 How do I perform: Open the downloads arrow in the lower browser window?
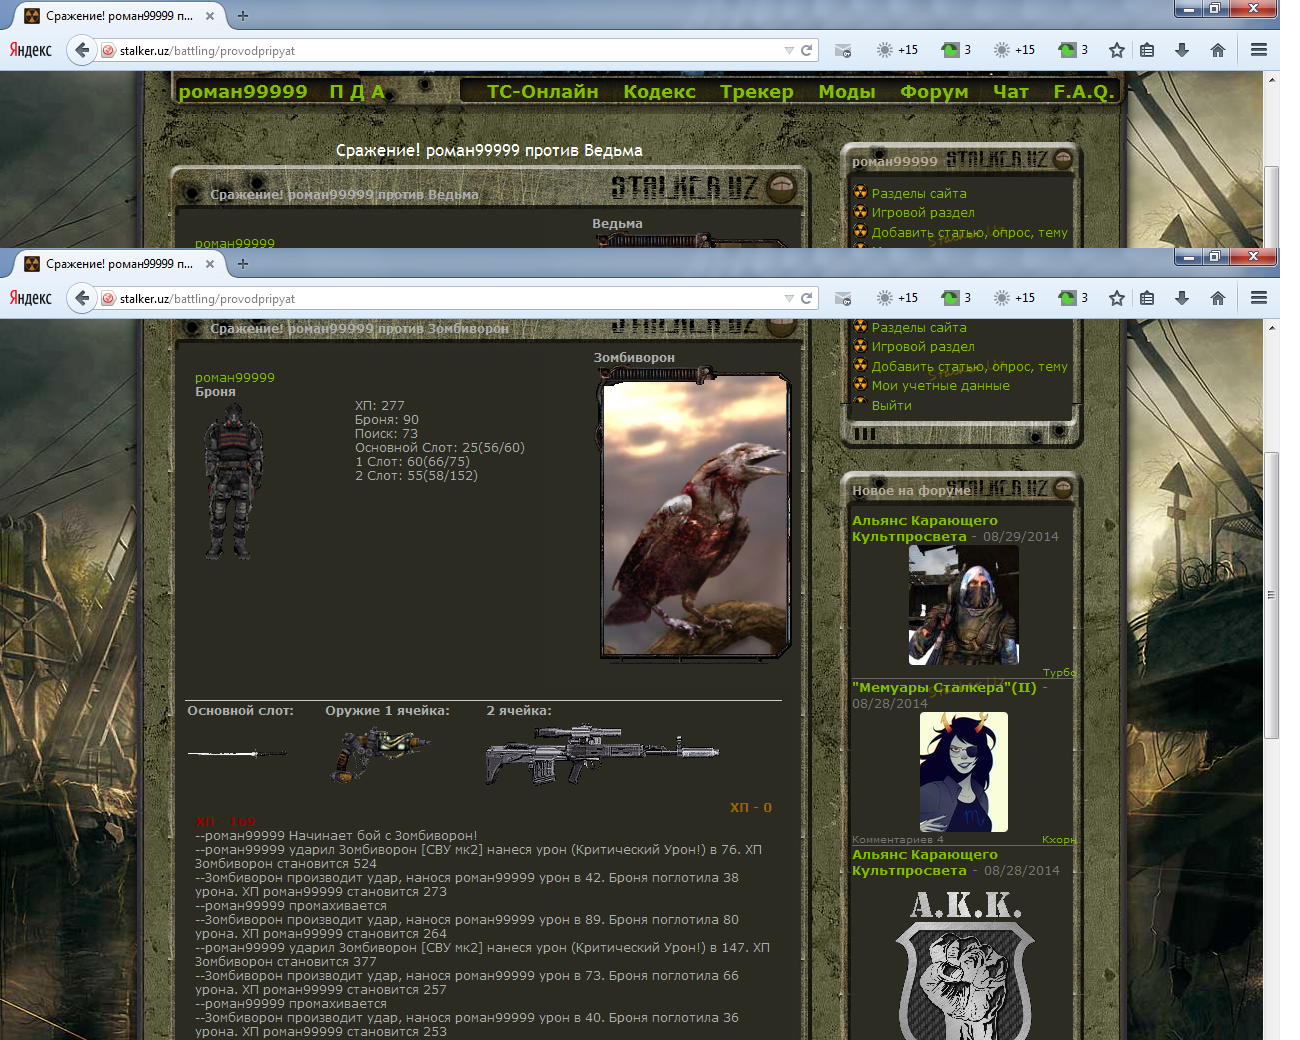[x=1182, y=298]
